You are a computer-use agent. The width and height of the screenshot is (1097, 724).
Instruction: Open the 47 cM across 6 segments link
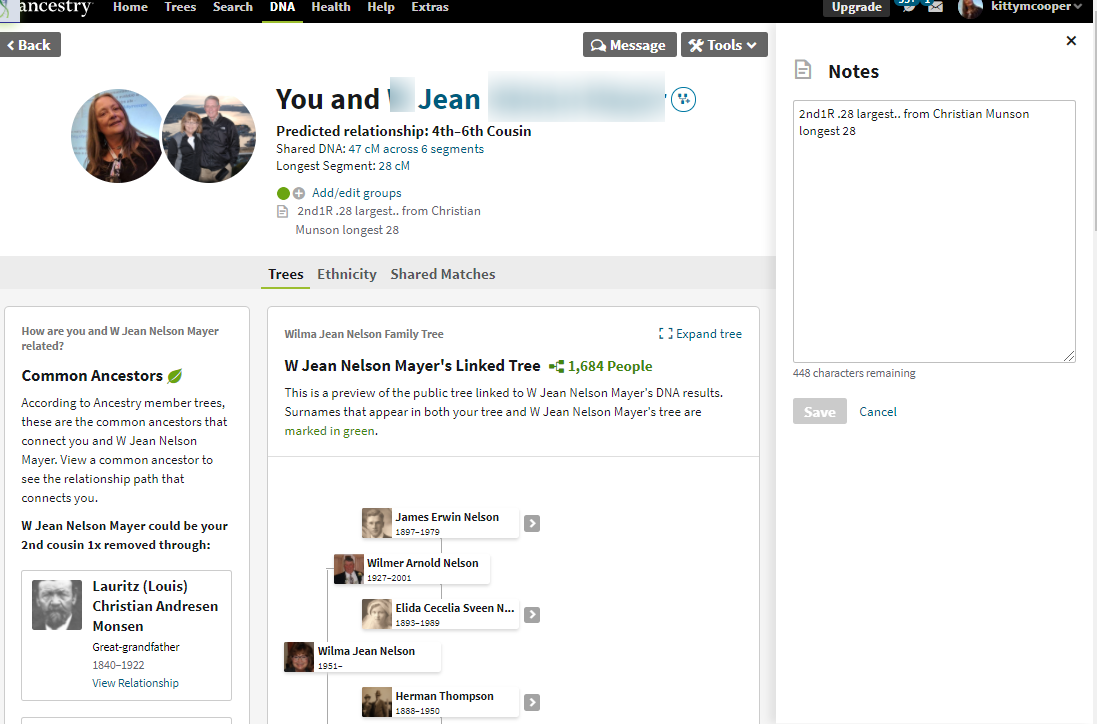point(416,149)
